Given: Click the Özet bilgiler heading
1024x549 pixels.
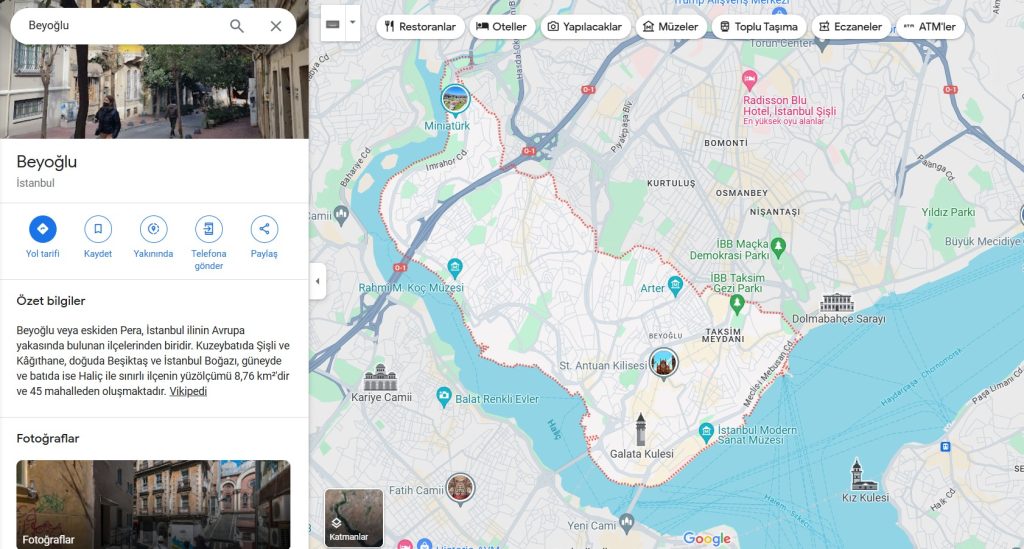Looking at the screenshot, I should 51,301.
